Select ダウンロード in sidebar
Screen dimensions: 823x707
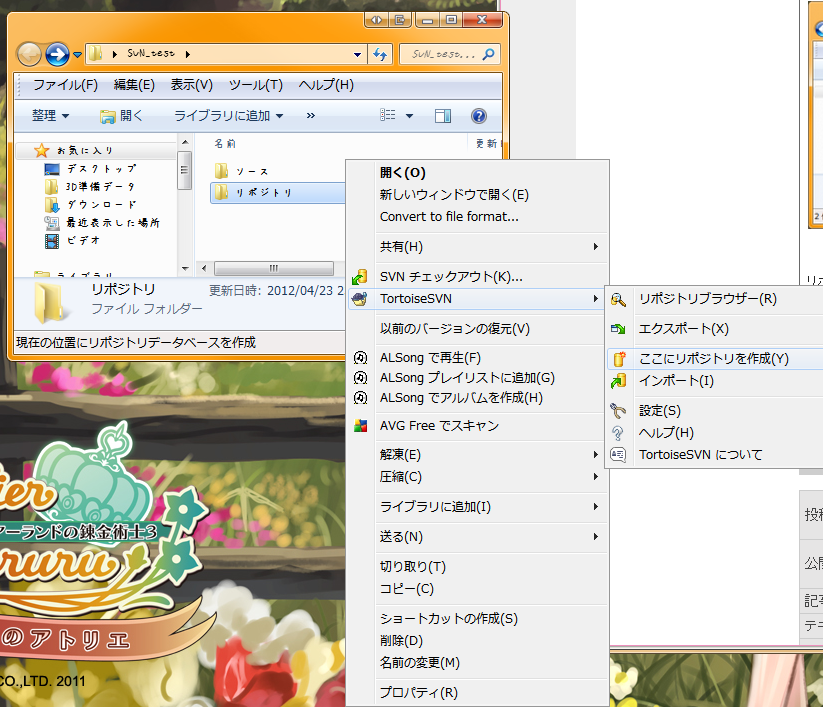[x=102, y=205]
